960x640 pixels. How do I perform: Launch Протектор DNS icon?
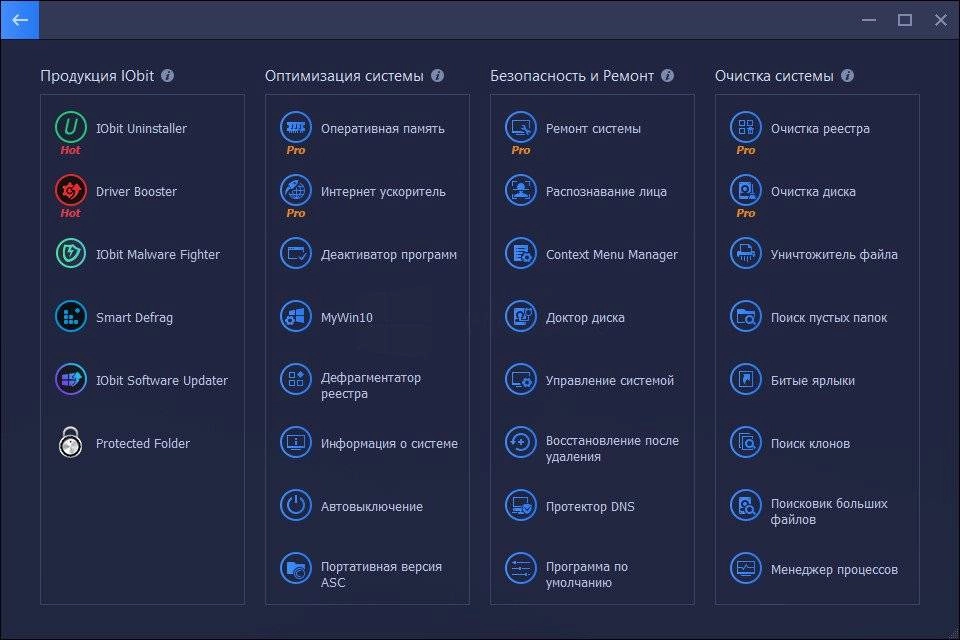[x=521, y=506]
